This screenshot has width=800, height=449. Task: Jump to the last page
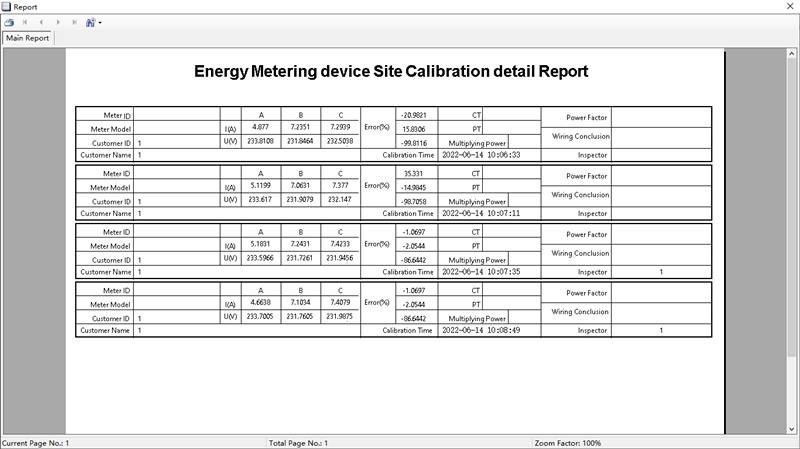pos(73,21)
